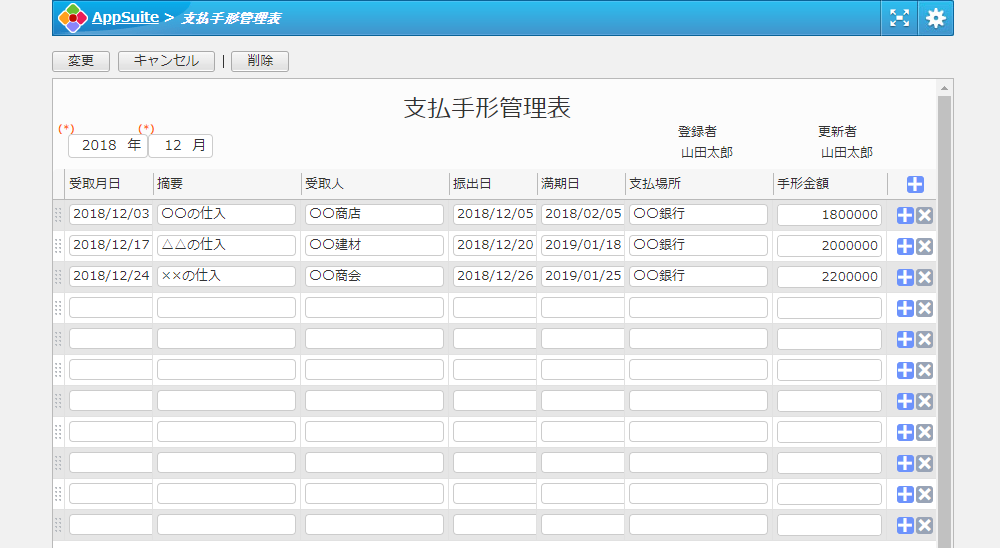Screen dimensions: 1000x548
Task: Delete the 〇〇建材 row with X icon
Action: 925,246
